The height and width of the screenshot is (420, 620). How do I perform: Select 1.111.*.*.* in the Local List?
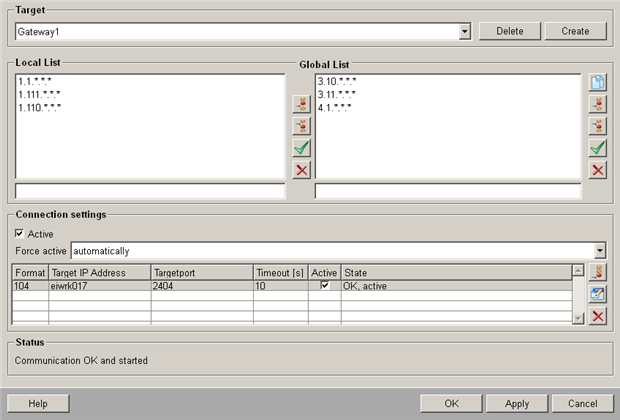(40, 94)
